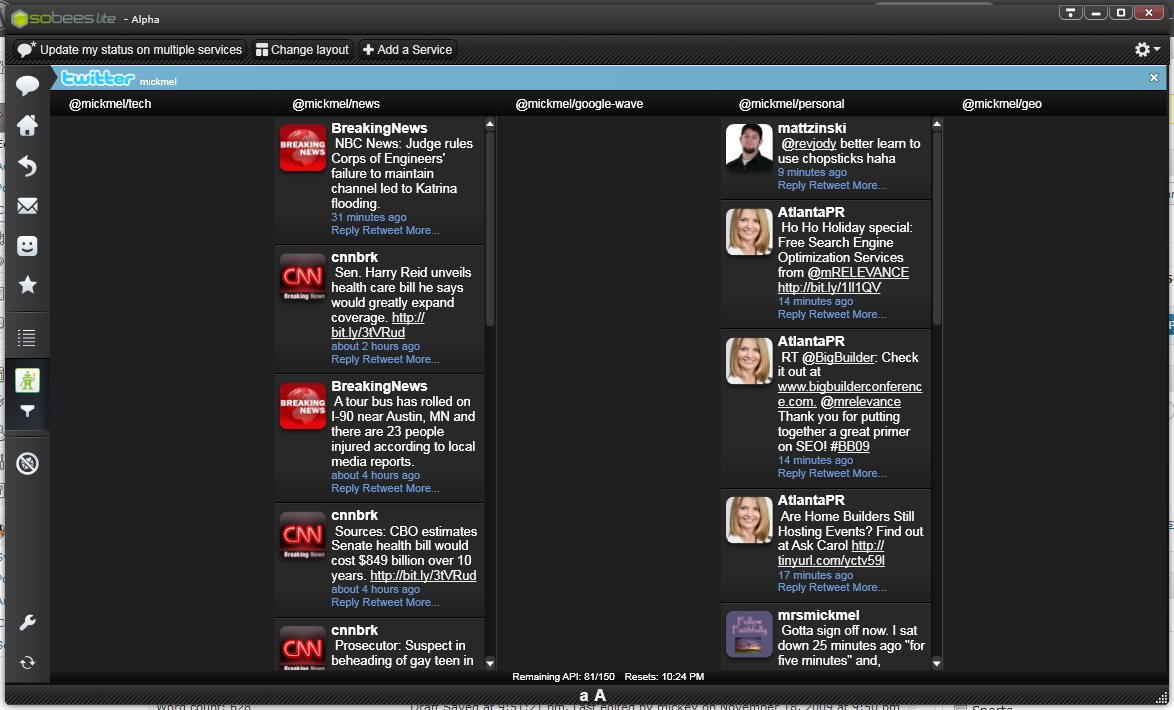Open the mattzinski username
The height and width of the screenshot is (710, 1174).
(812, 128)
